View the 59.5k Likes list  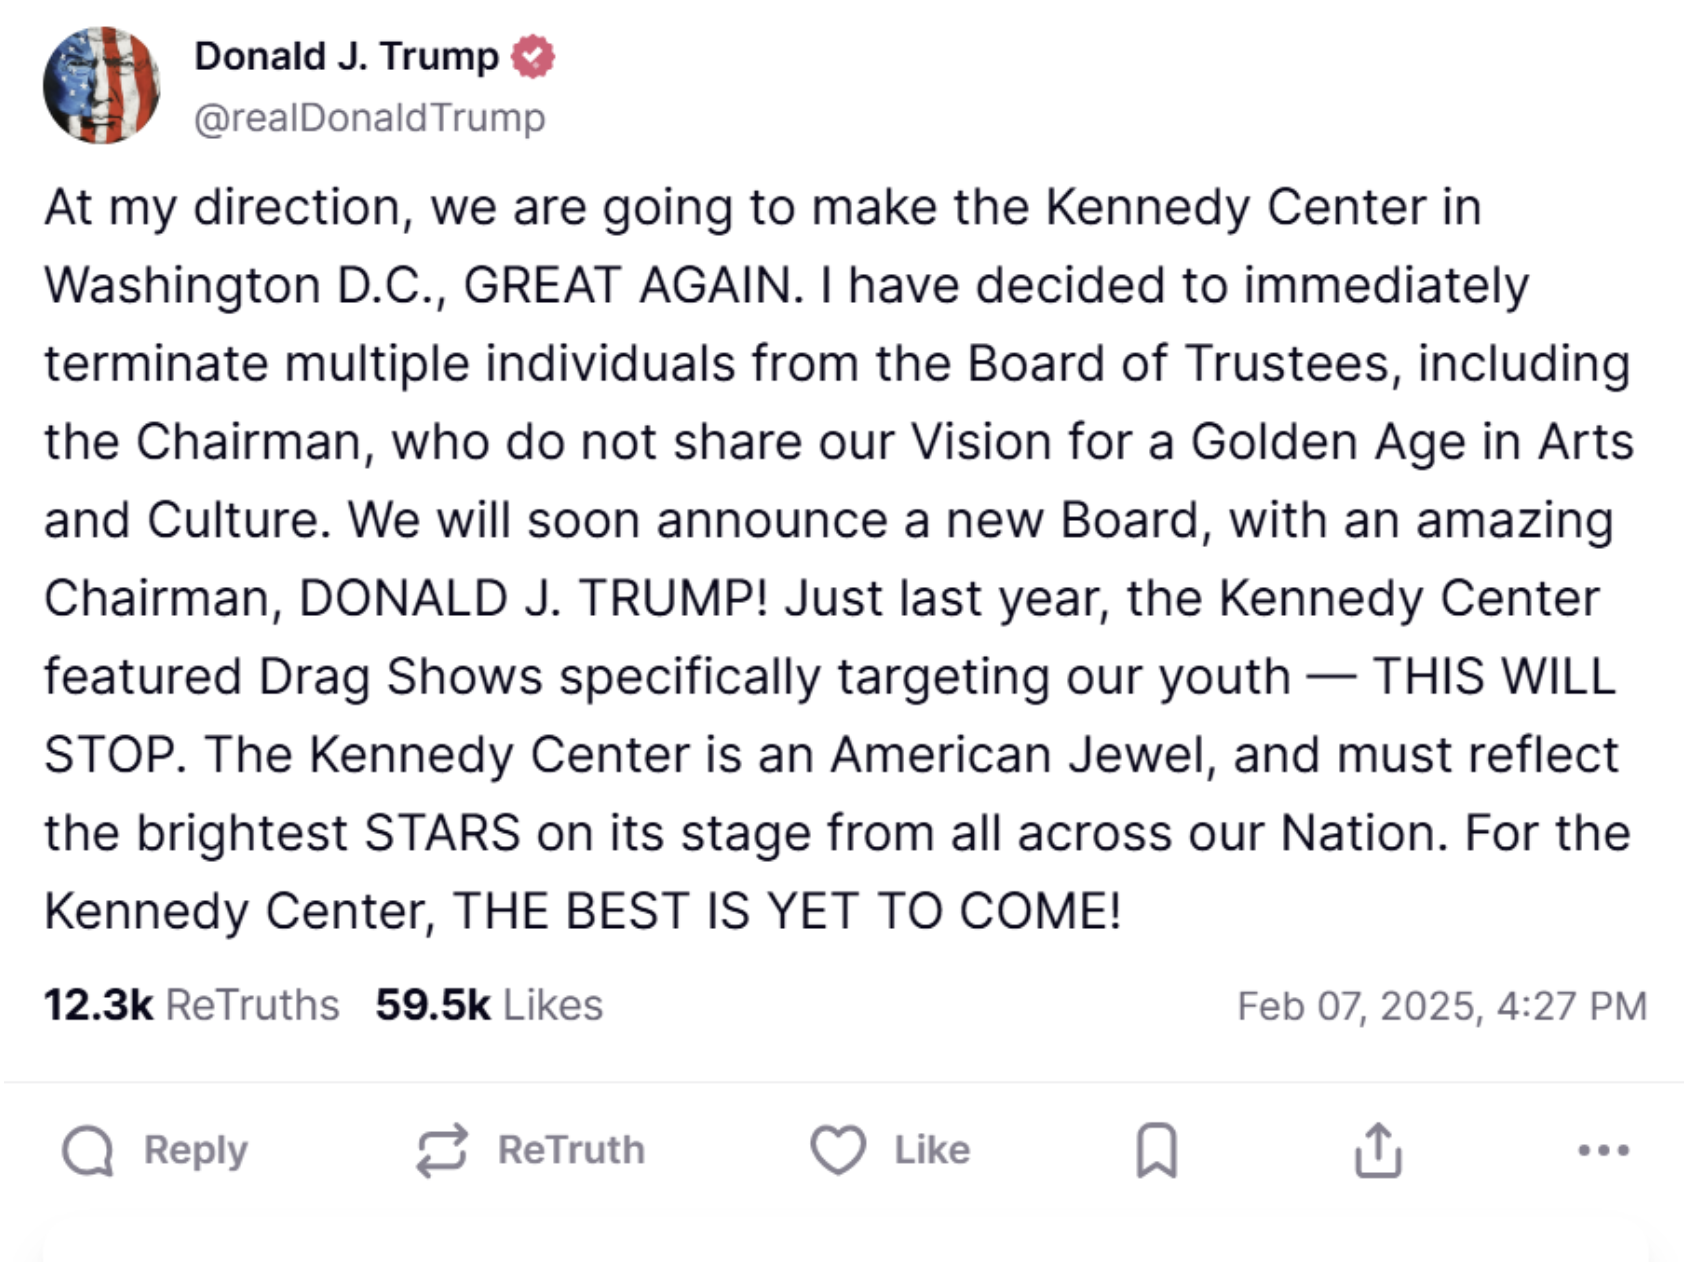(x=433, y=1005)
